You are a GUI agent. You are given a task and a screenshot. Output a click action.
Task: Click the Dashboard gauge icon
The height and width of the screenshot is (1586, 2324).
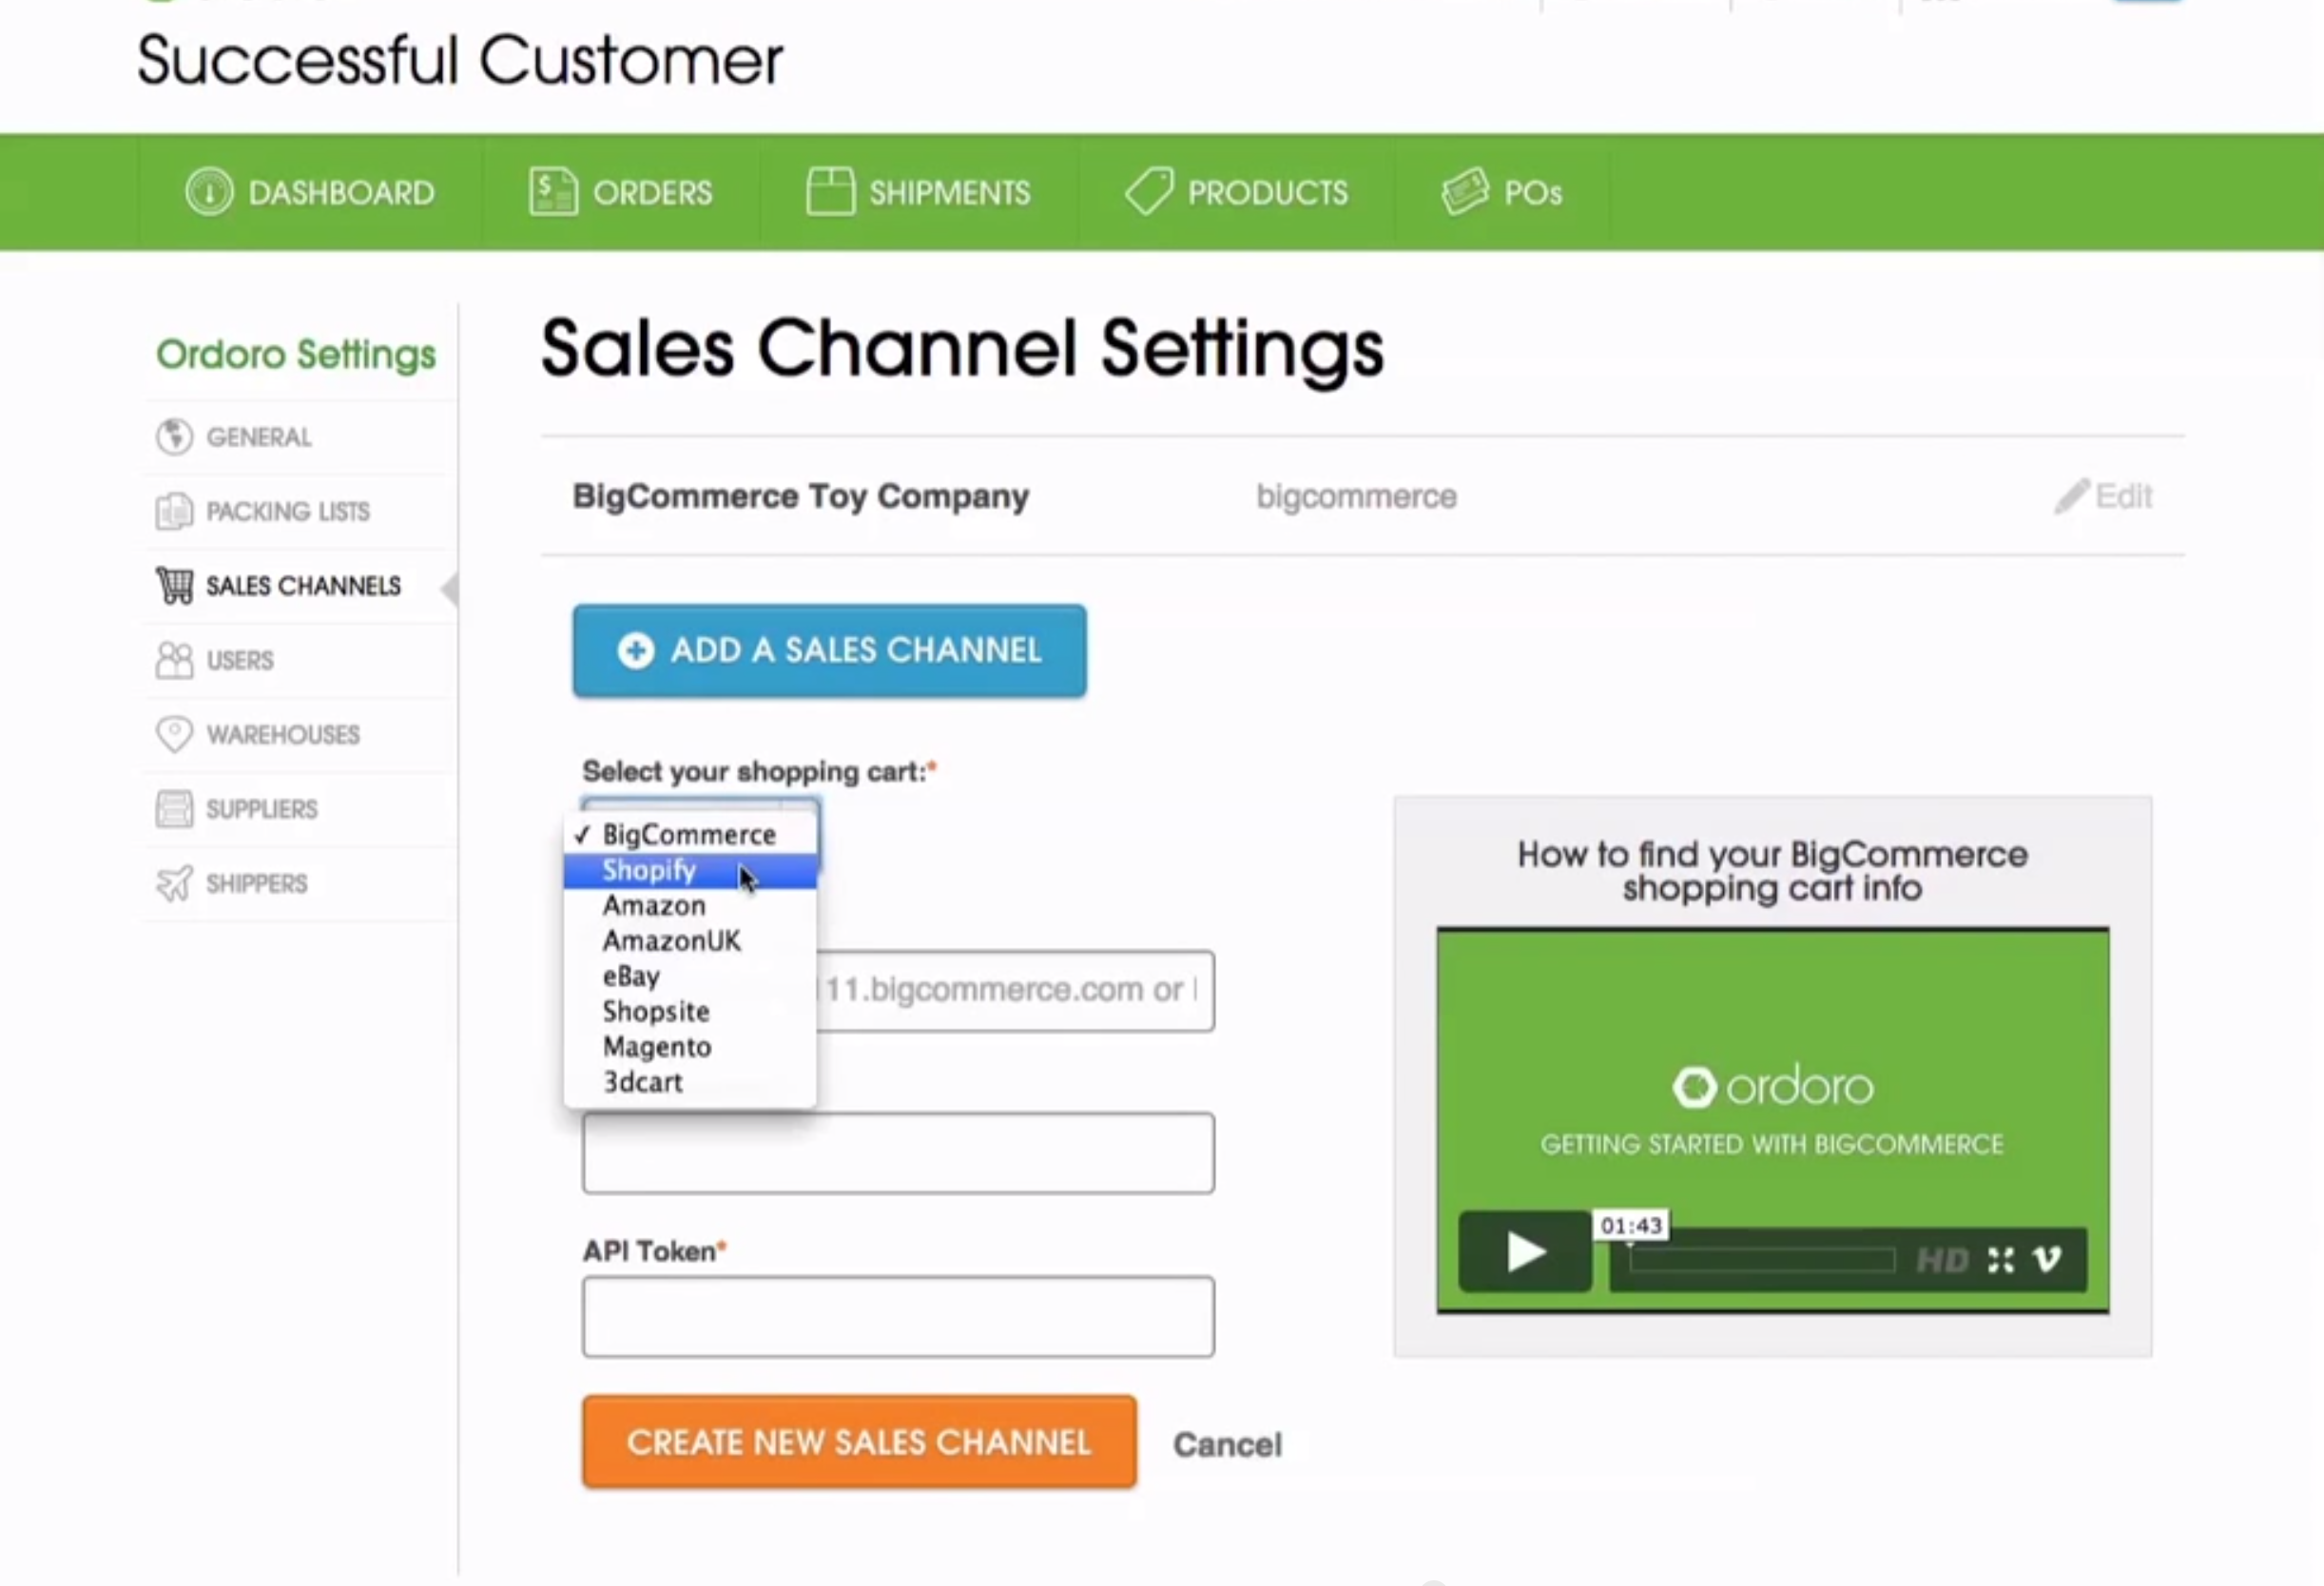click(209, 191)
